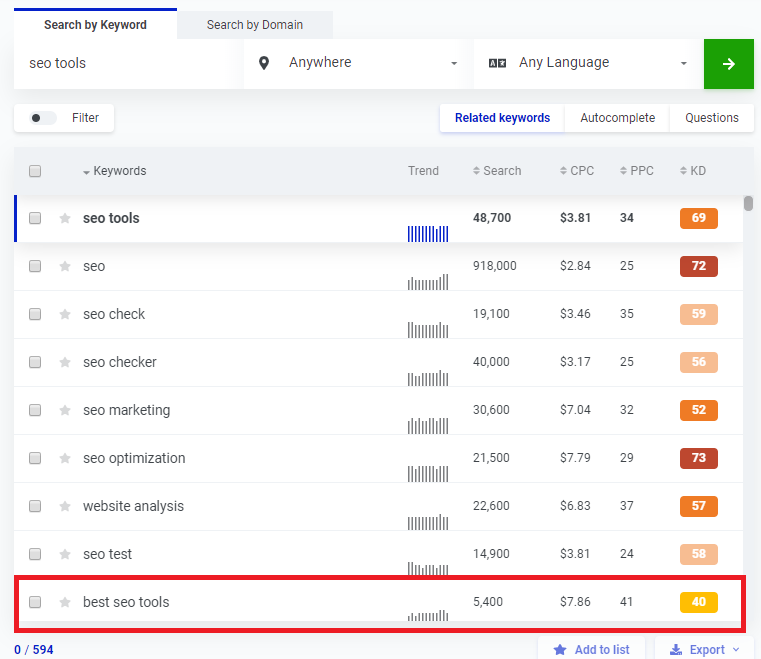Star the 'website analysis' keyword
Viewport: 761px width, 659px height.
click(65, 506)
